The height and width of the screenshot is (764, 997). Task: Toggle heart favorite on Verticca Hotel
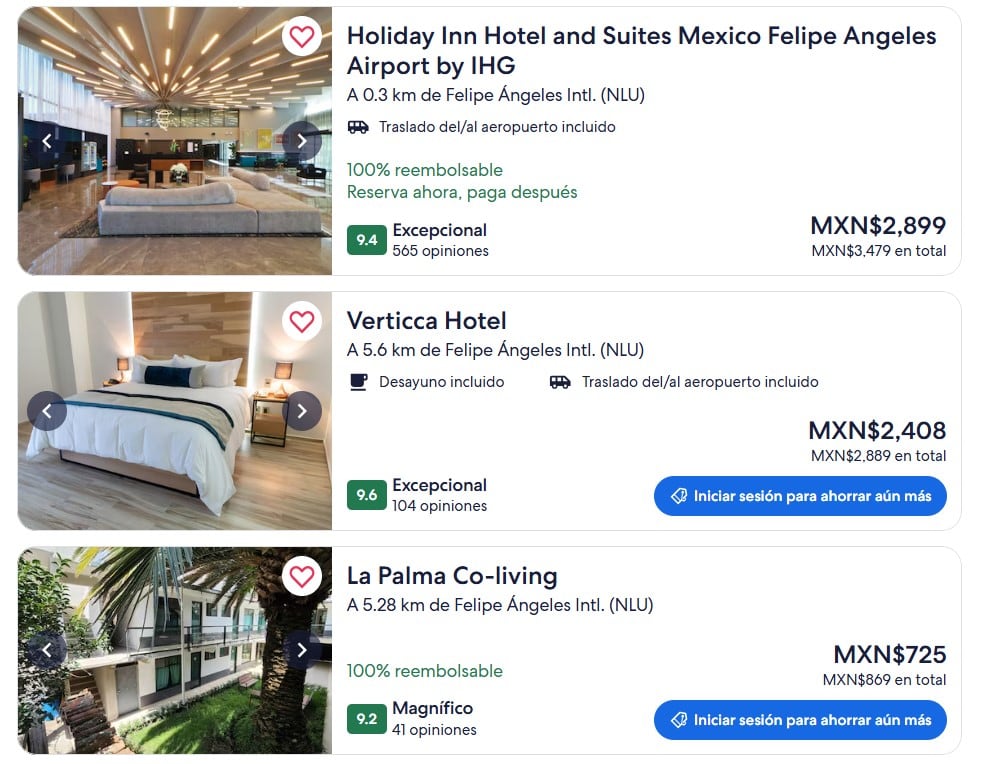pyautogui.click(x=301, y=321)
